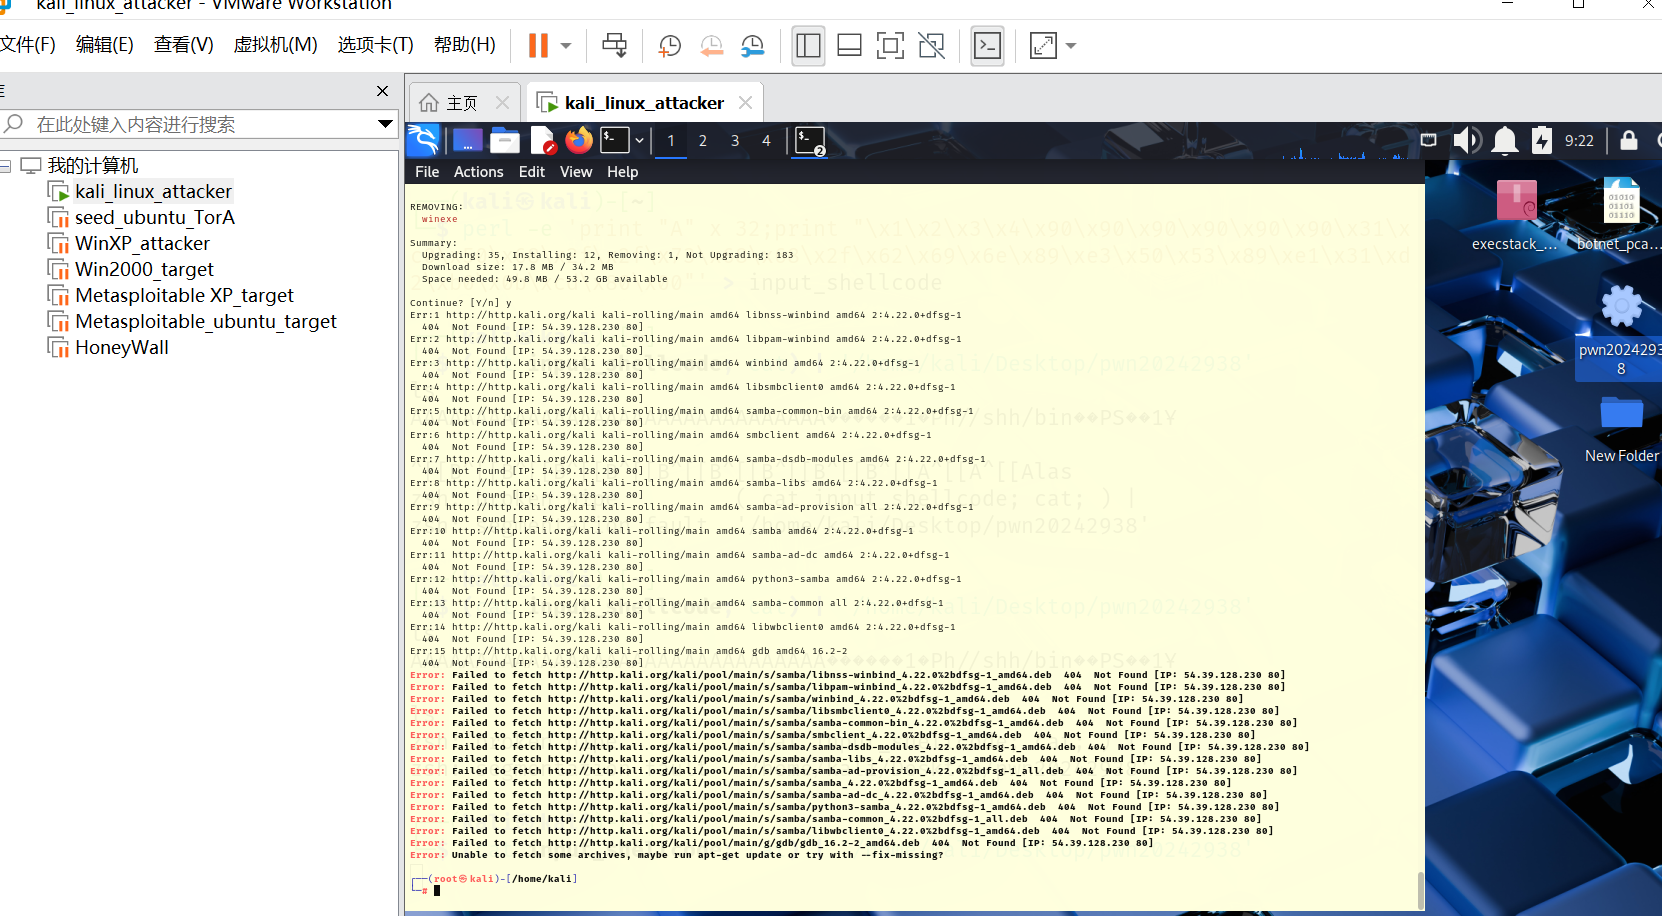Switch to Unity mode
1662x916 pixels.
pyautogui.click(x=931, y=46)
